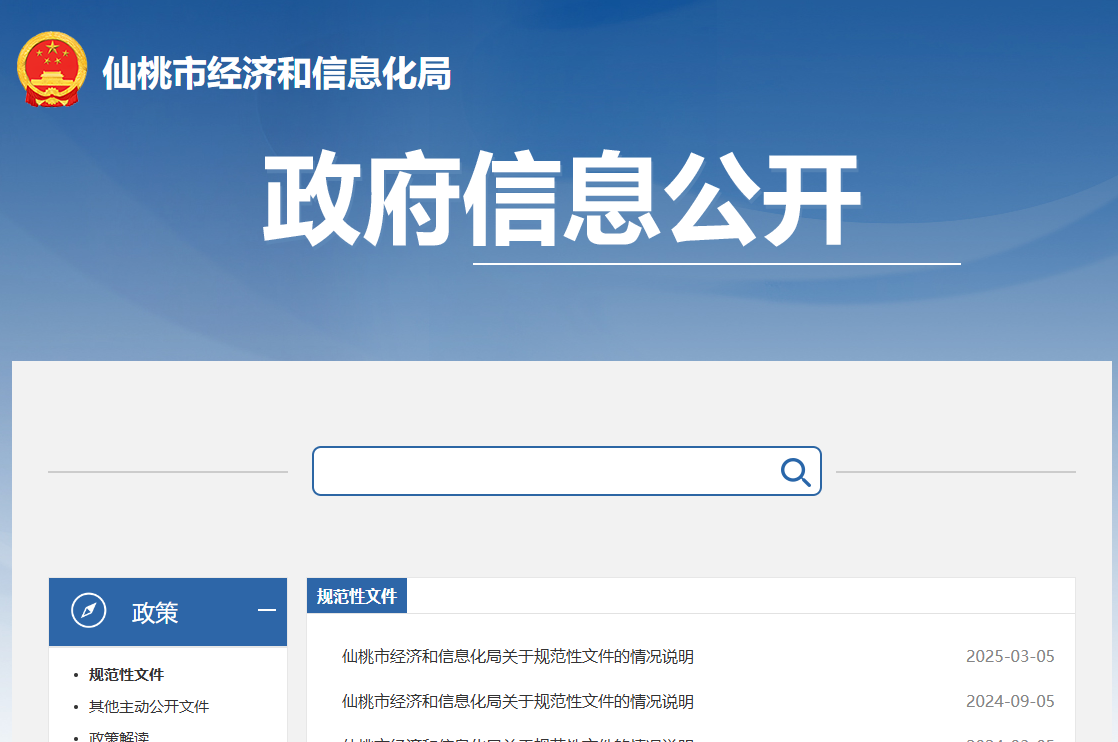Open the article dated 2025-03-05

517,657
